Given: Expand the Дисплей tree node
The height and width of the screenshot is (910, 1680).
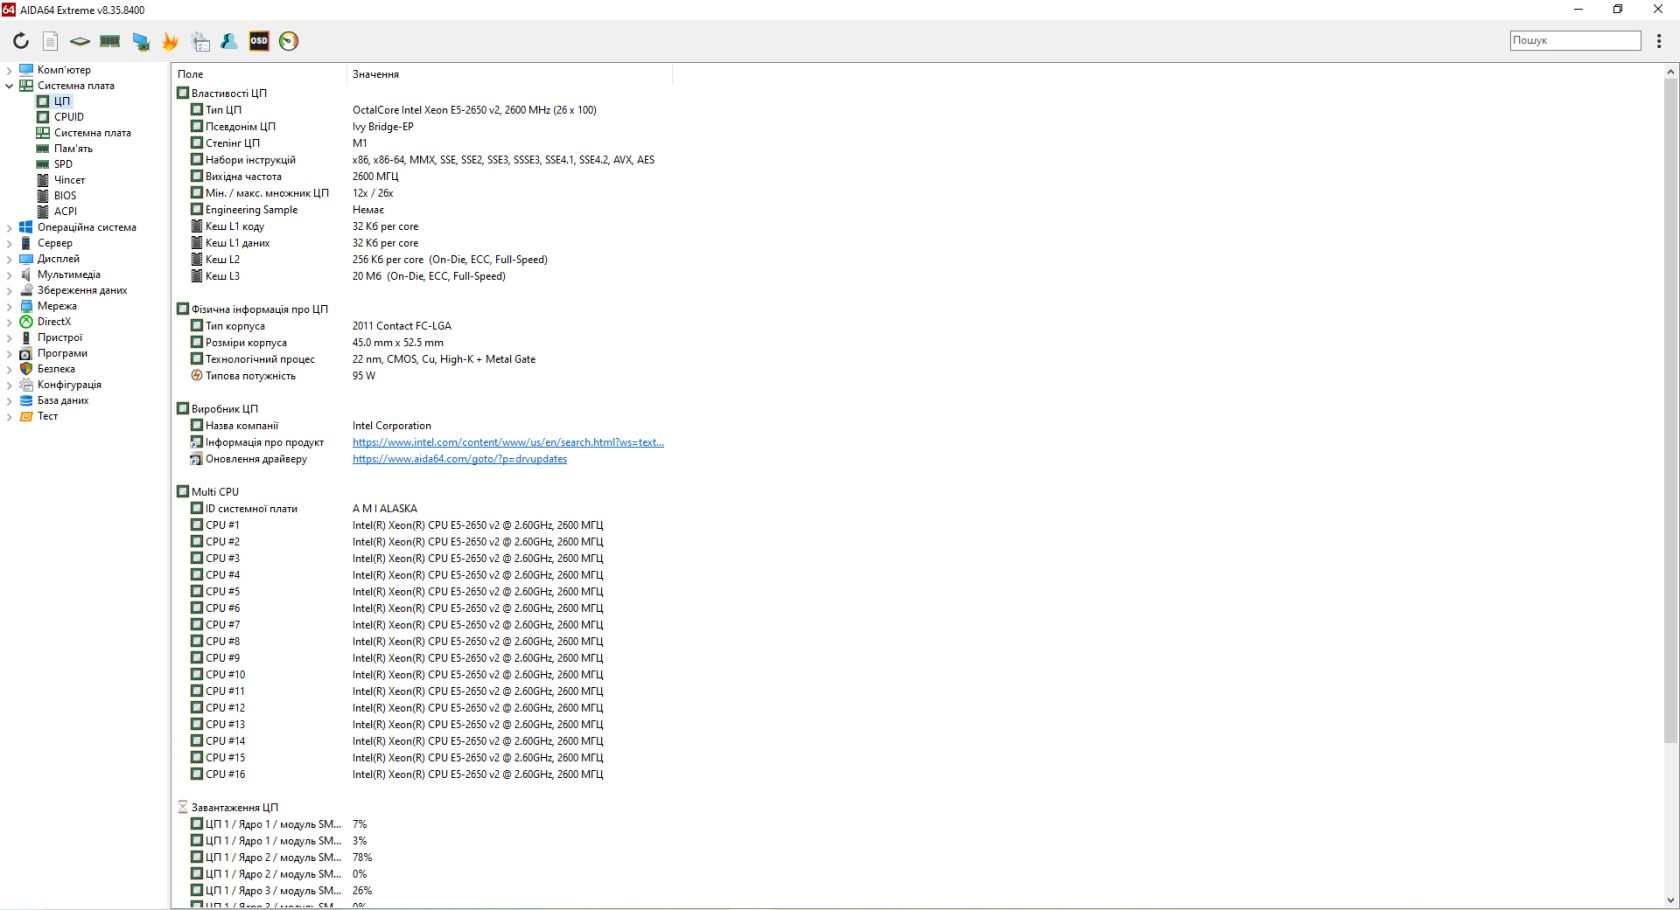Looking at the screenshot, I should (9, 259).
